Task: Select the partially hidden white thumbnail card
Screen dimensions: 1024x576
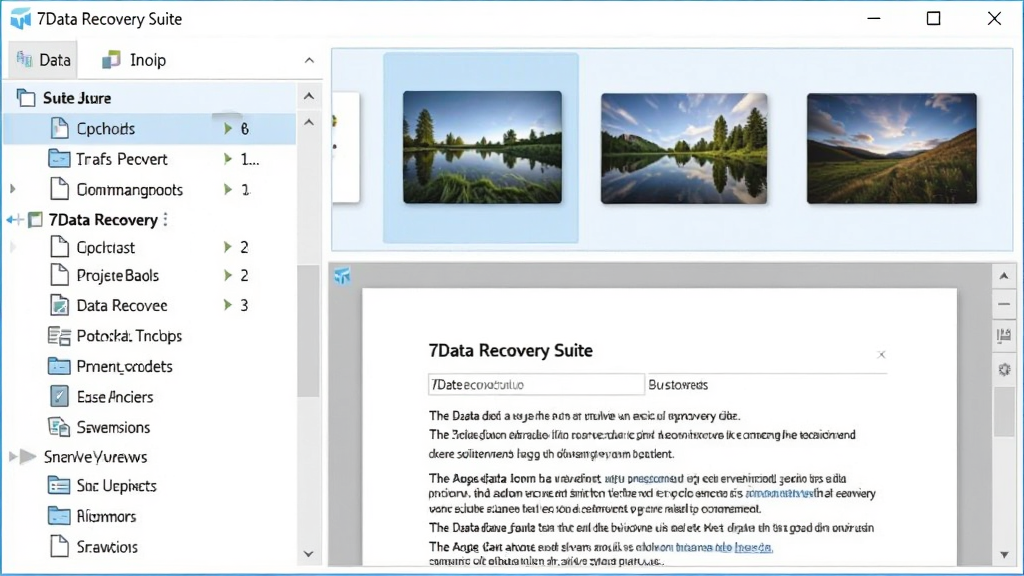Action: [x=345, y=148]
